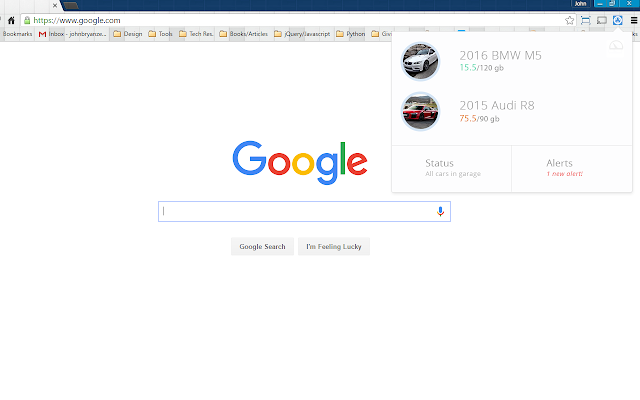Open the jQuery/Javascript bookmarks folder
The height and width of the screenshot is (400, 640).
(302, 34)
